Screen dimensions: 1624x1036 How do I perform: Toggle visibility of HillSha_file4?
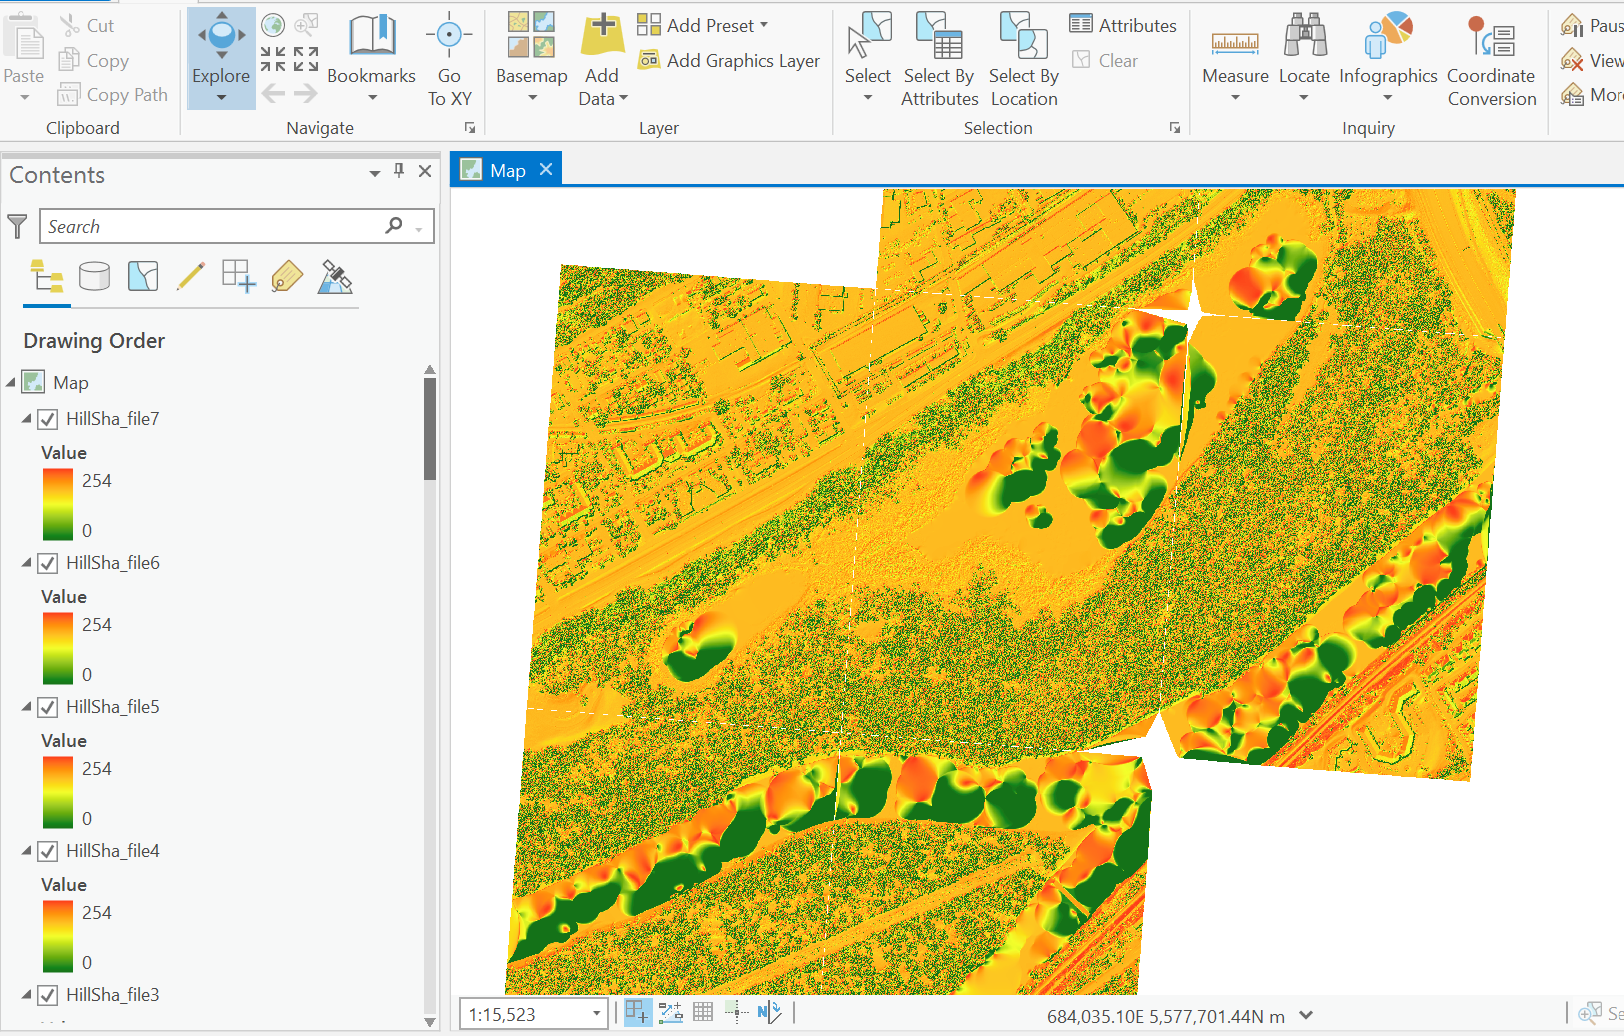pyautogui.click(x=47, y=851)
